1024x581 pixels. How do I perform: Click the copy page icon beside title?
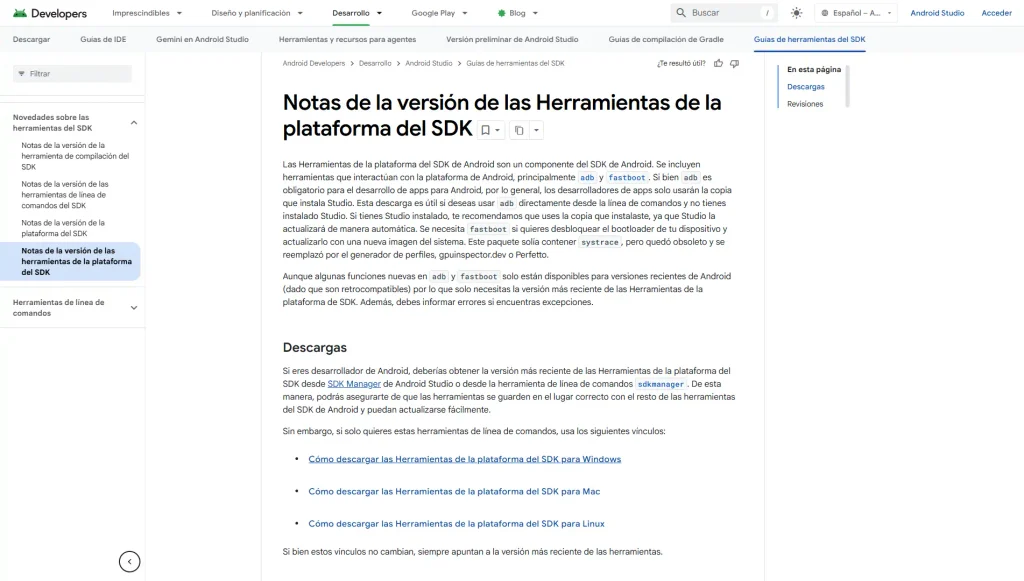click(519, 130)
